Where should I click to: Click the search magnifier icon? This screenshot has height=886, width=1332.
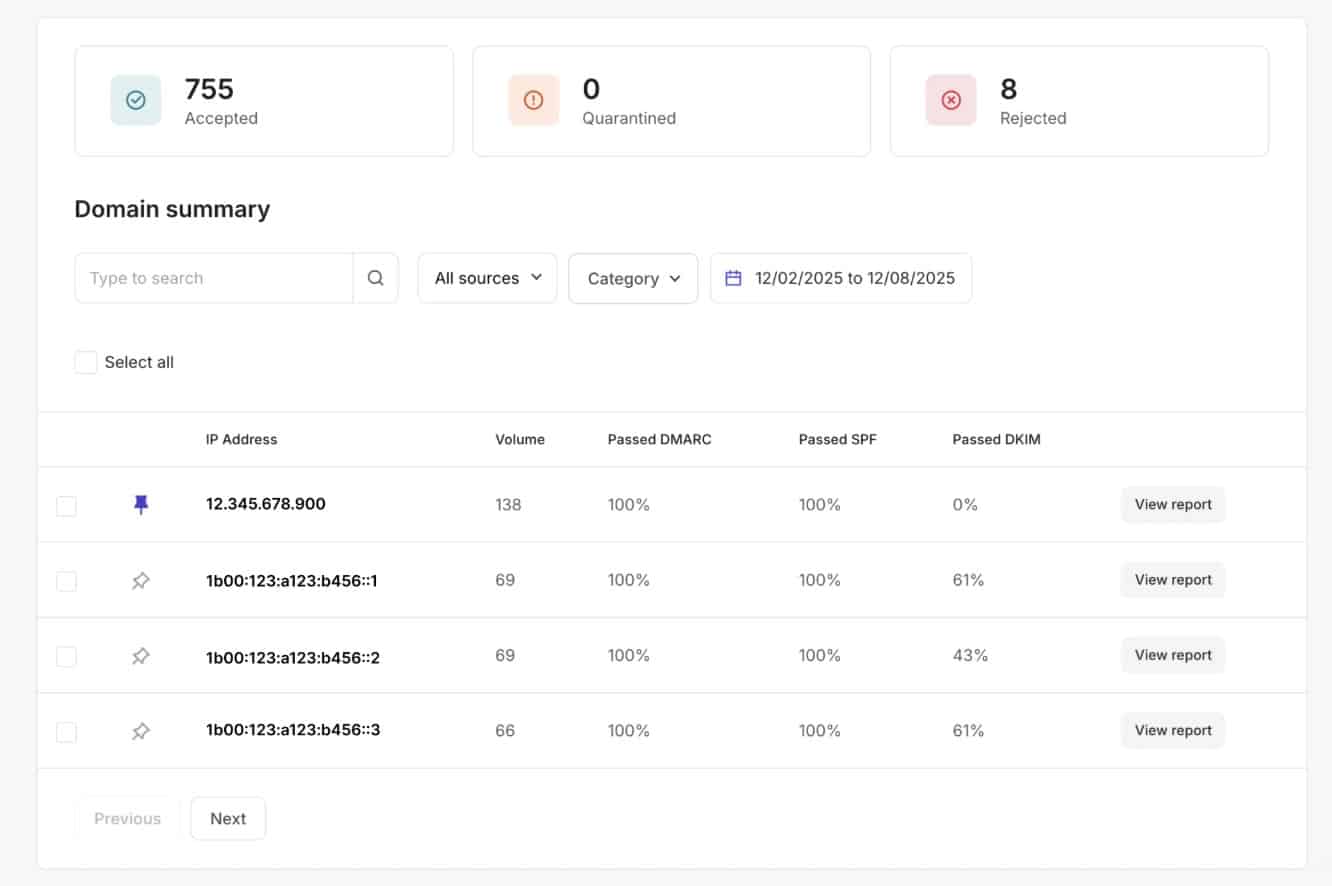tap(376, 278)
